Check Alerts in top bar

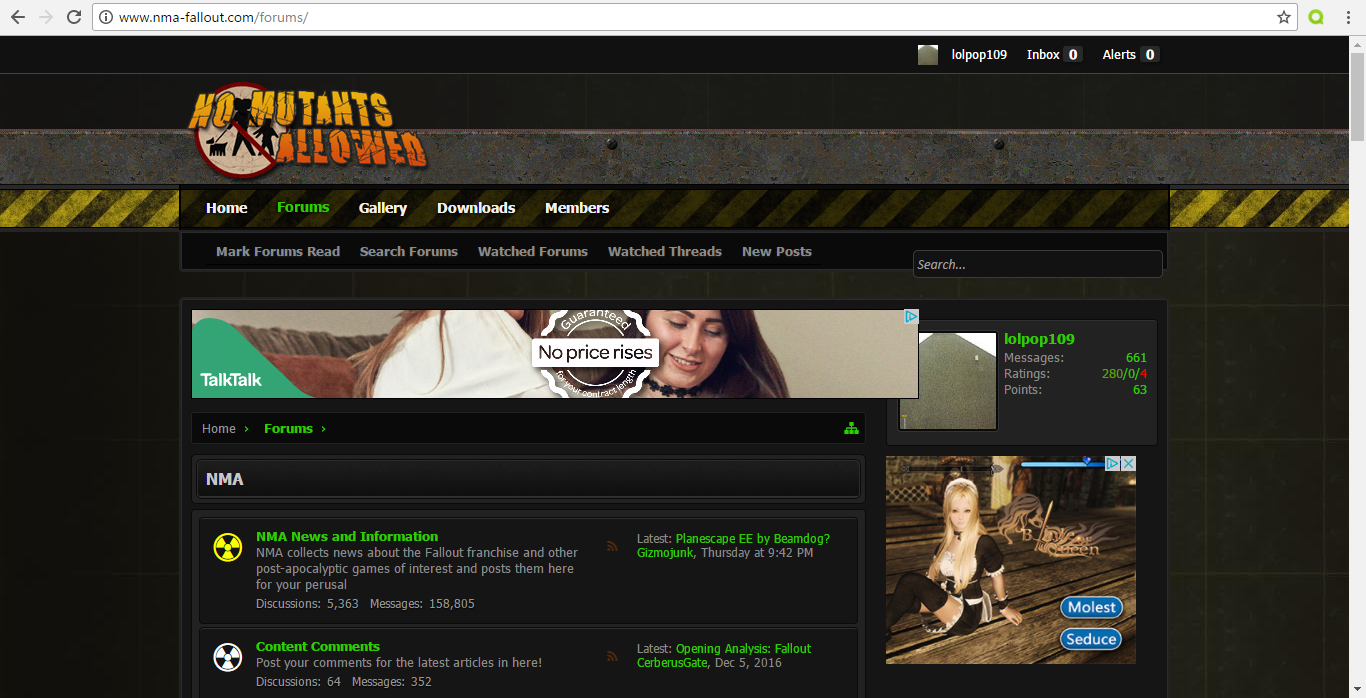click(x=1130, y=55)
